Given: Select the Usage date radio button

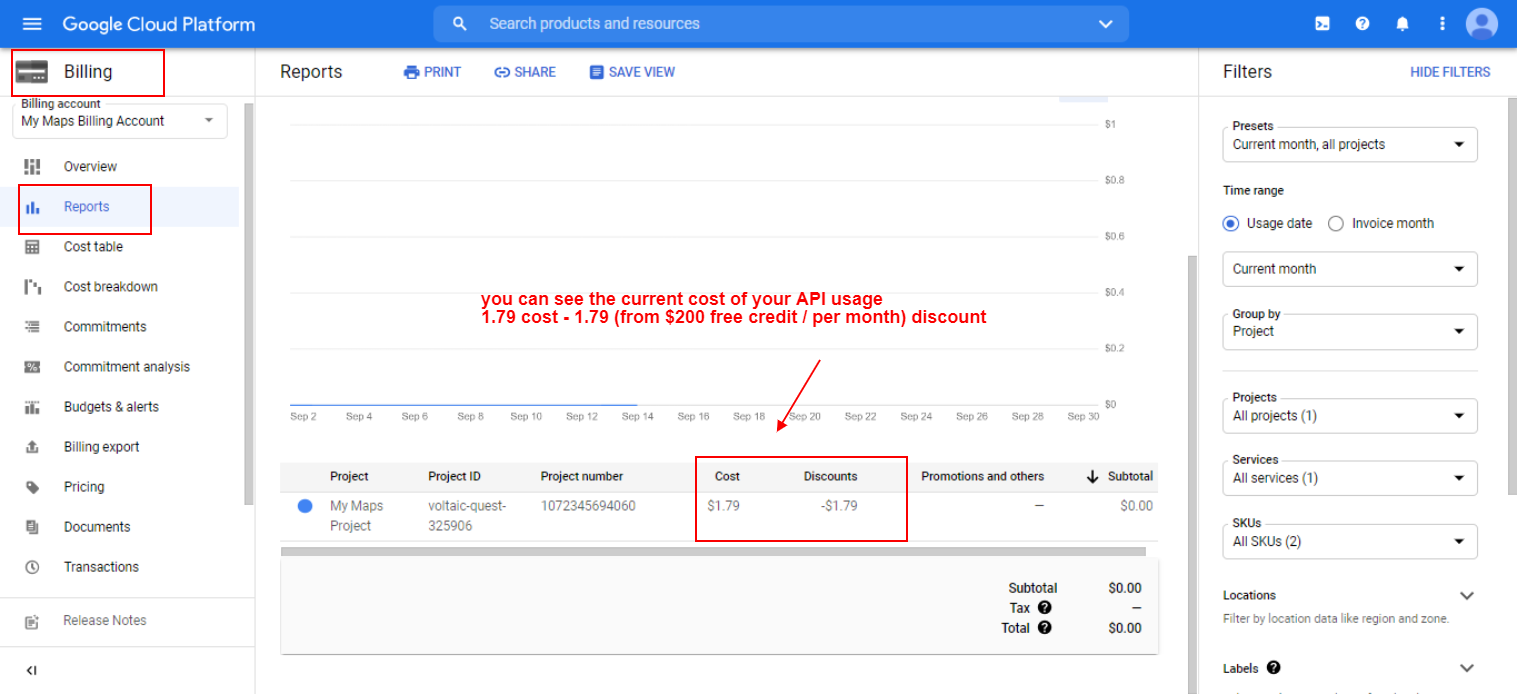Looking at the screenshot, I should [1231, 223].
